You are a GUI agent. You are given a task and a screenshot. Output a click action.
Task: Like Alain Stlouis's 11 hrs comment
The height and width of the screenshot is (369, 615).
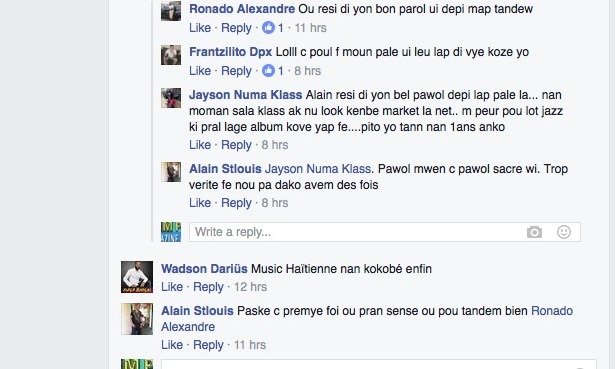[x=172, y=345]
